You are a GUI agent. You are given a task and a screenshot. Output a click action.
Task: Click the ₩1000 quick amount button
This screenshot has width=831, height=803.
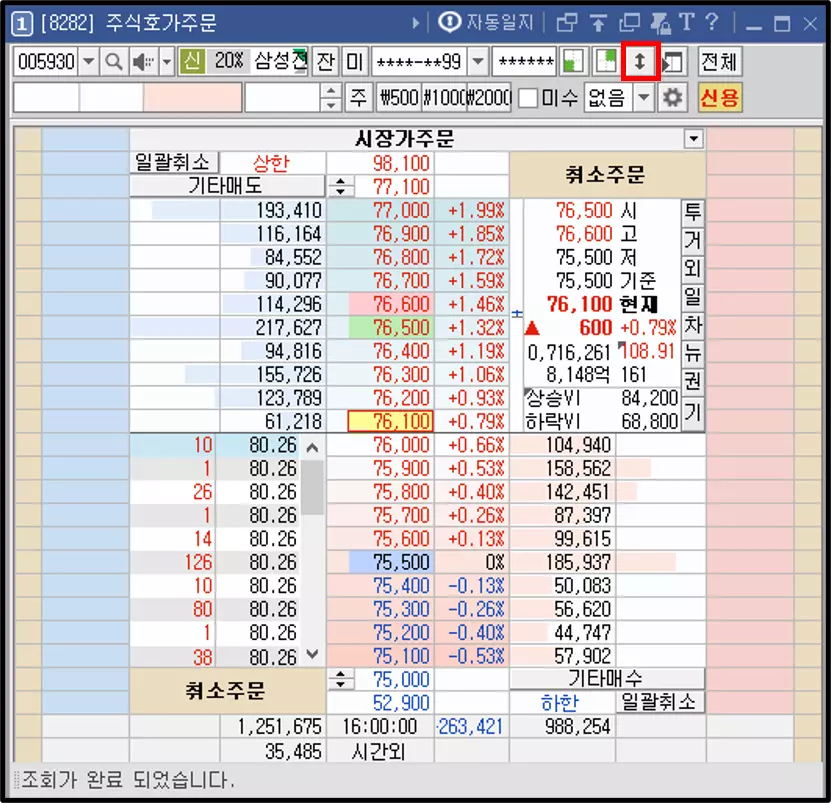pos(444,98)
